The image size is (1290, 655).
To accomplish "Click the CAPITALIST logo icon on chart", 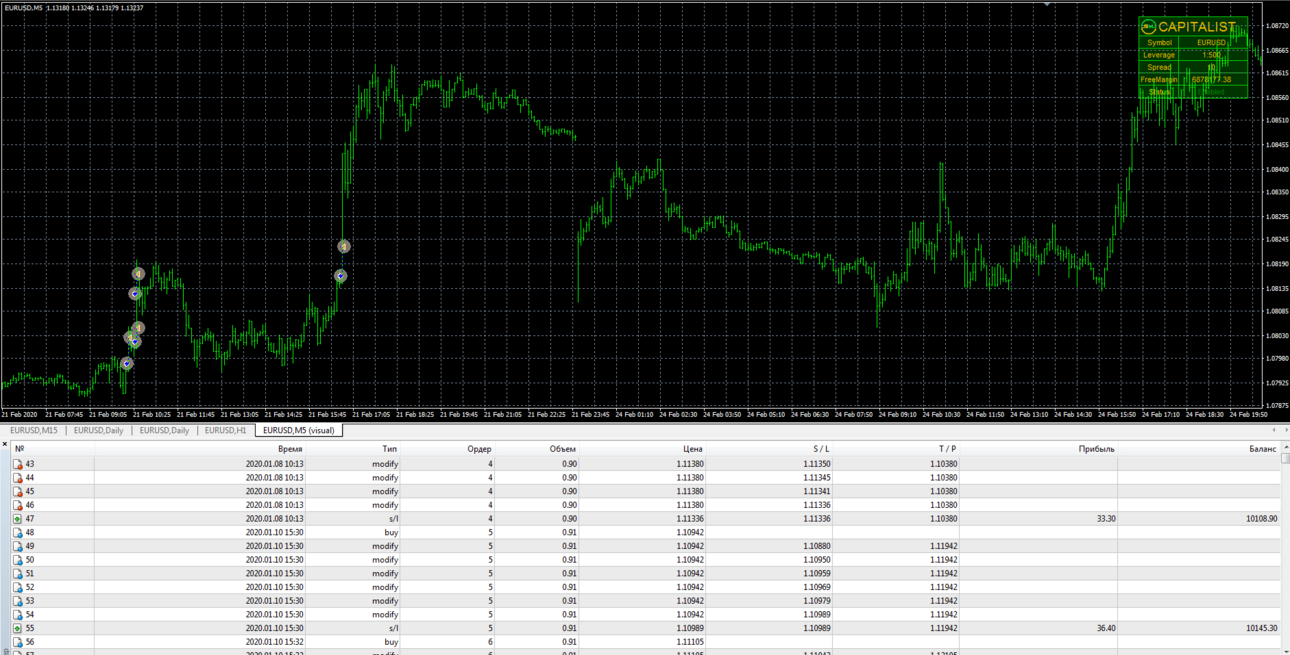I will tap(1149, 27).
